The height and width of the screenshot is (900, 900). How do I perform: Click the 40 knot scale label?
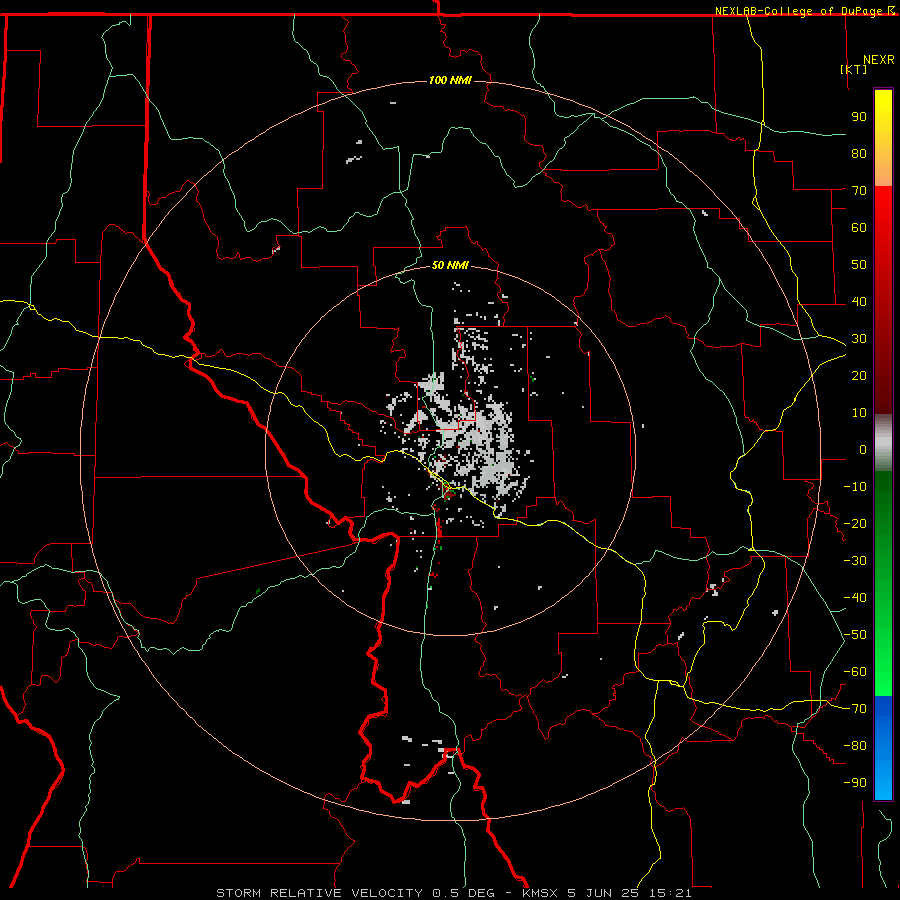click(859, 301)
